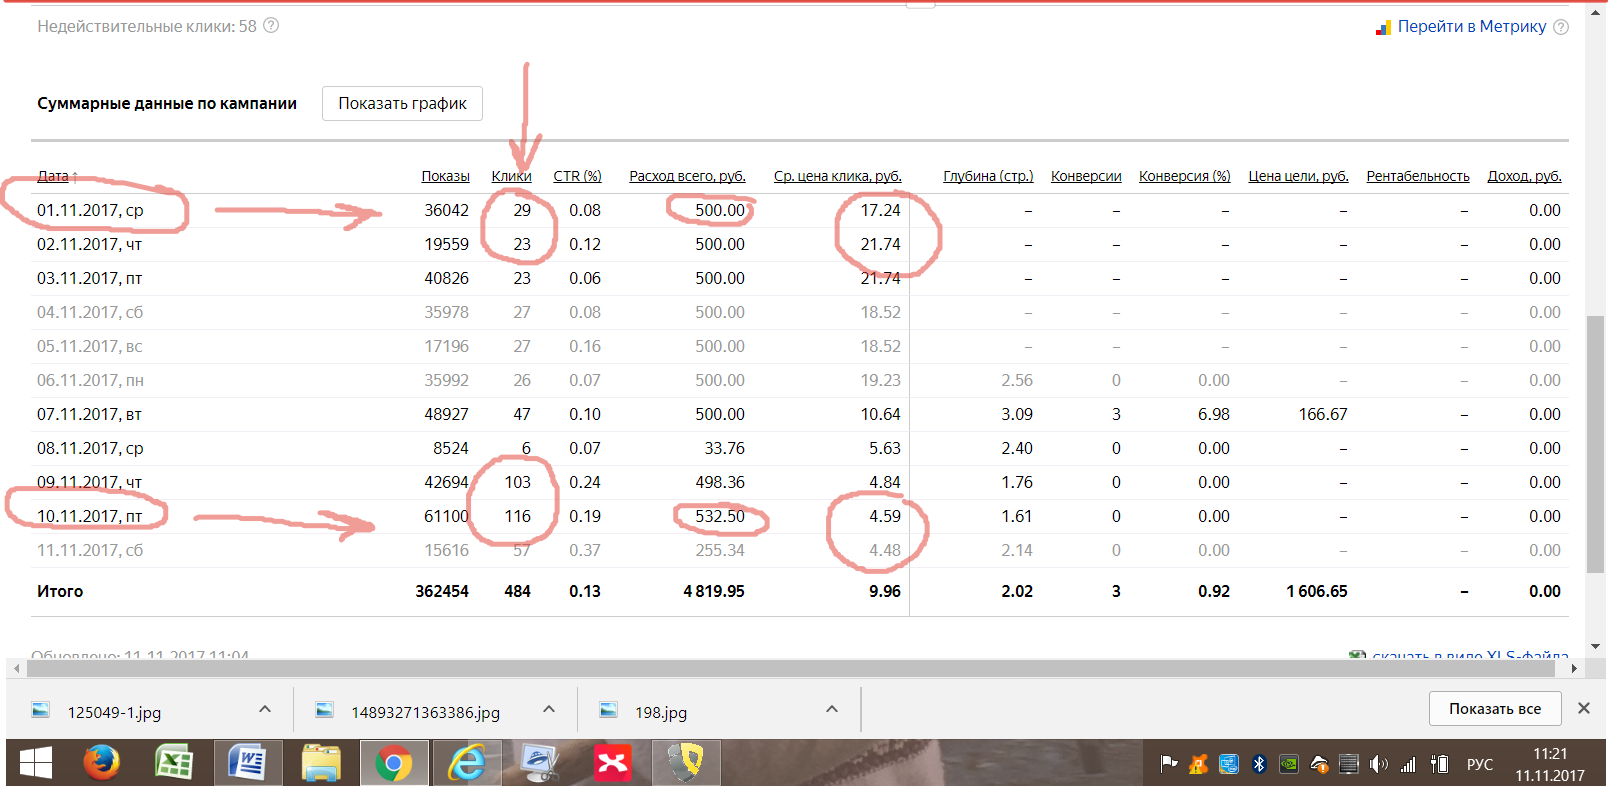Open the shield app in the taskbar
This screenshot has height=786, width=1608.
coord(686,764)
